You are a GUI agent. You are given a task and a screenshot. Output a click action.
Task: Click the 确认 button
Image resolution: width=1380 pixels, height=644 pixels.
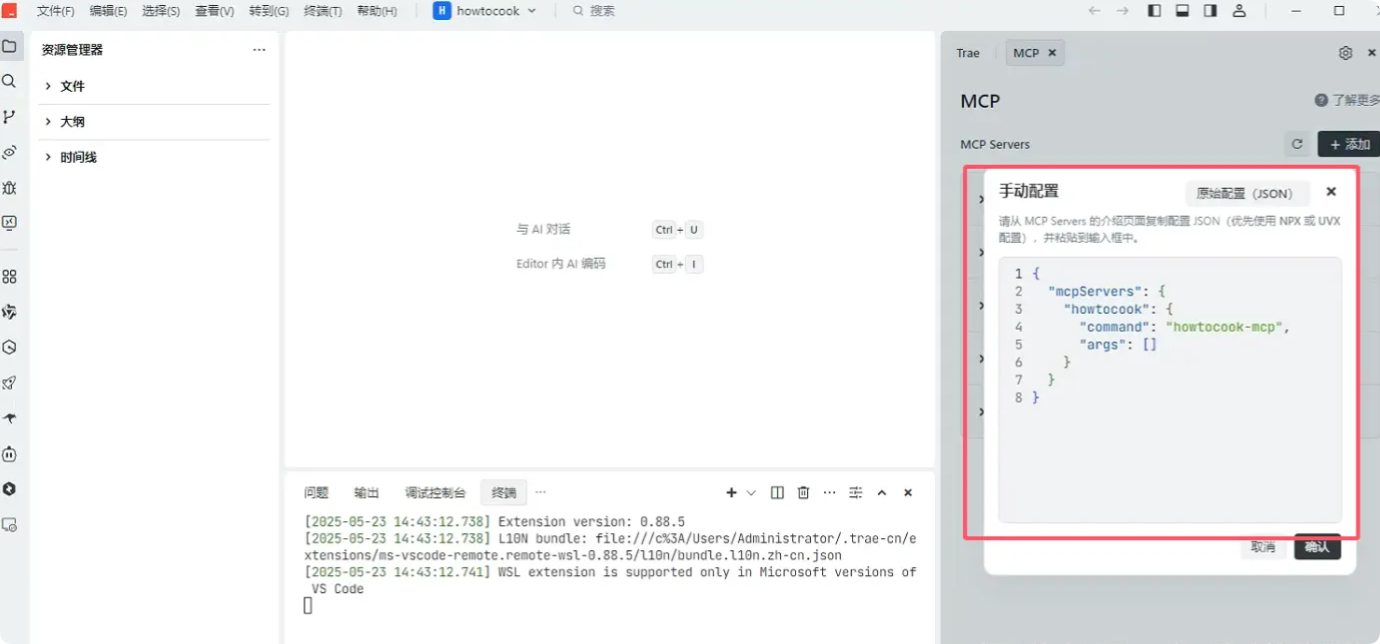1317,547
